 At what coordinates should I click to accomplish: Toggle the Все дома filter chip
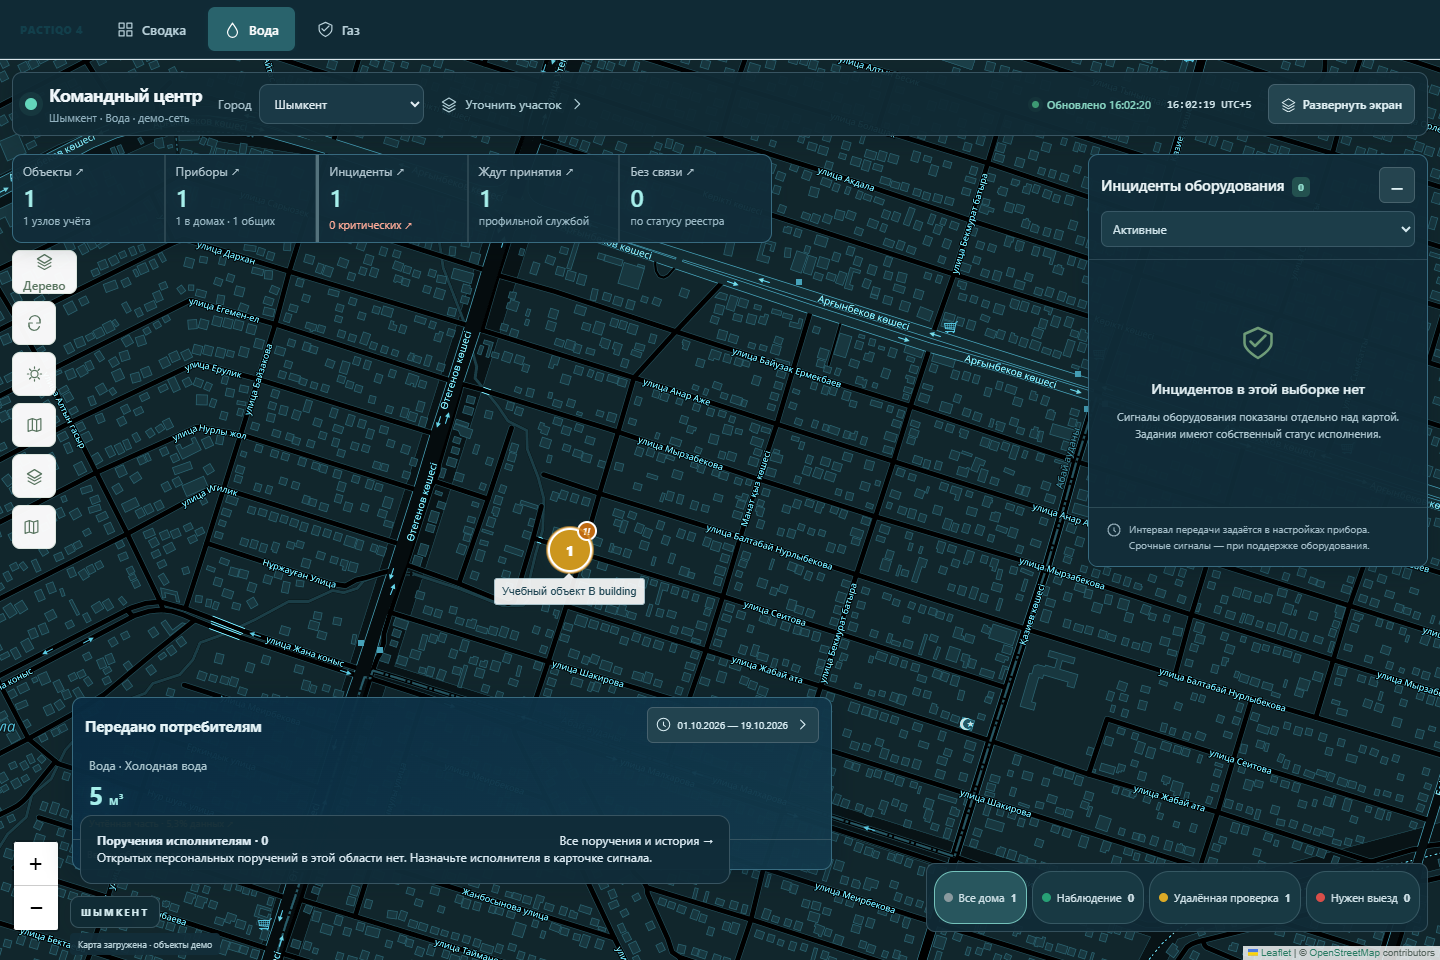tap(980, 898)
